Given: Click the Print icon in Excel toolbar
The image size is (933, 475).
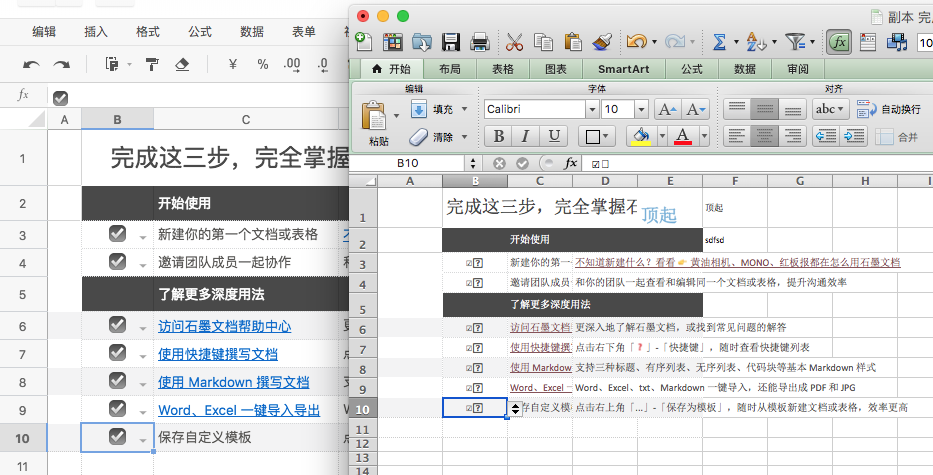Looking at the screenshot, I should [x=480, y=42].
